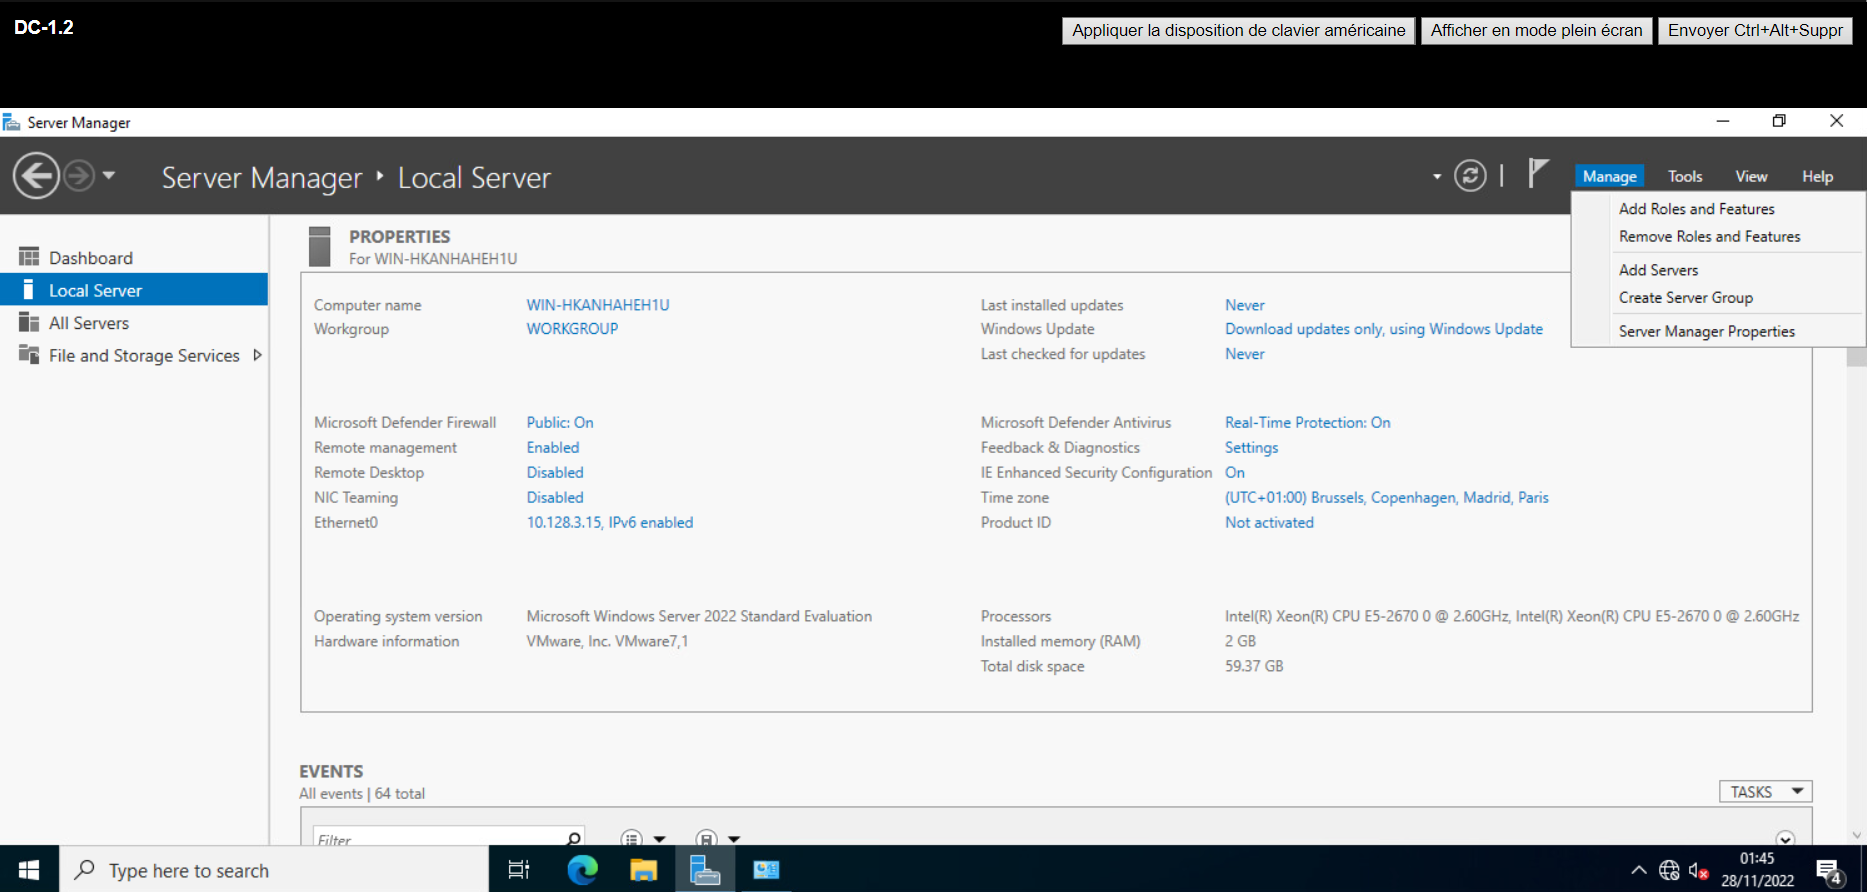The height and width of the screenshot is (892, 1867).
Task: Open the notifications flag icon
Action: point(1538,174)
